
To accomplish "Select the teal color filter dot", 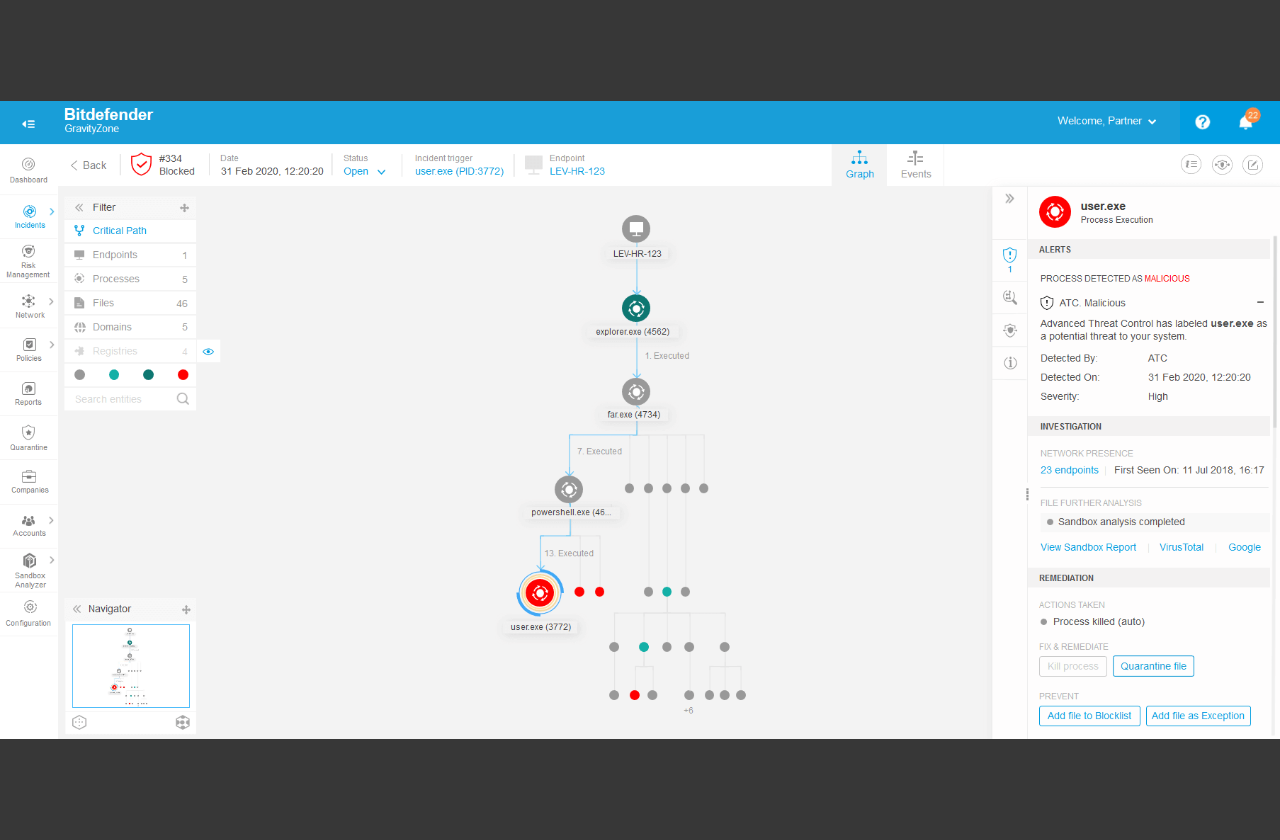I will pos(114,375).
